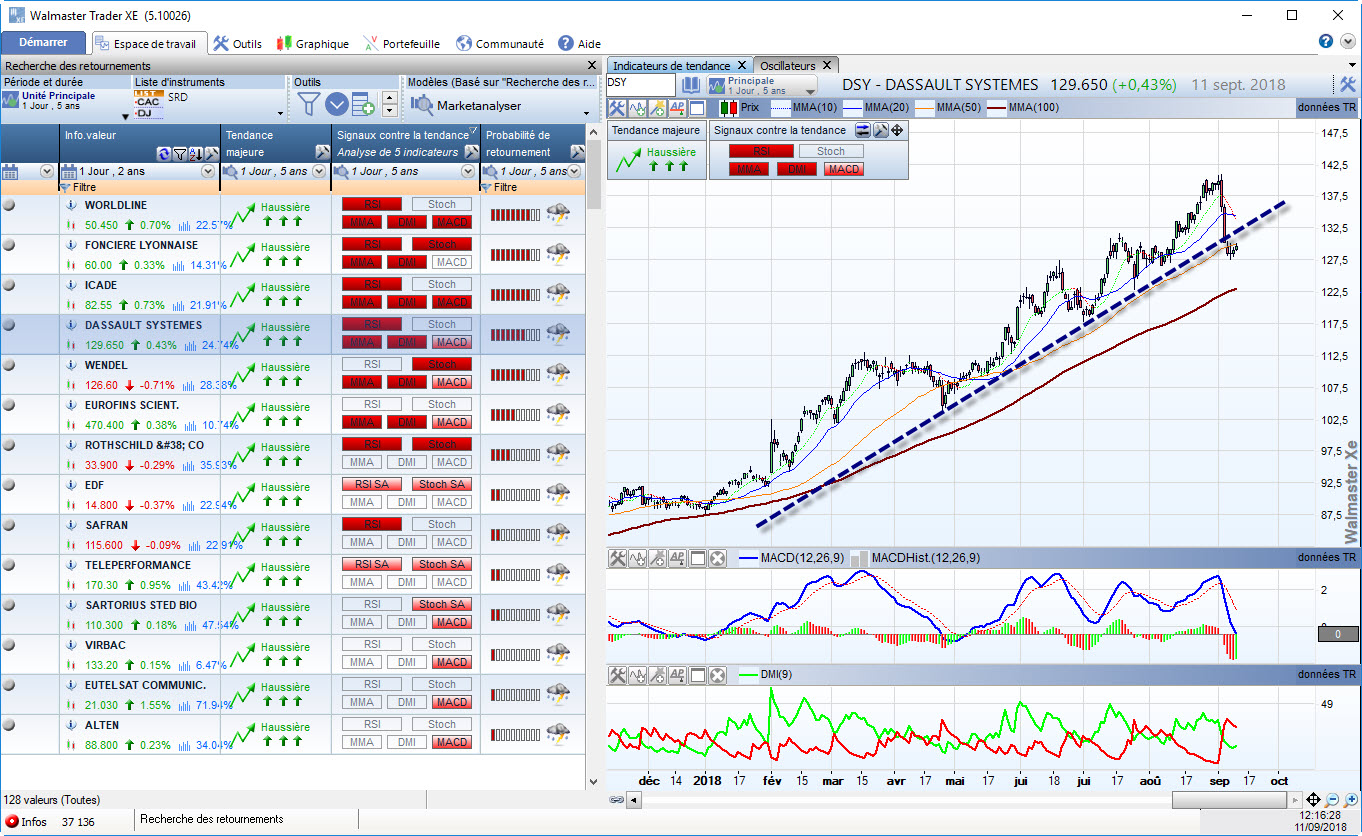
Task: Toggle the round marker for WENDEL row
Action: 9,365
